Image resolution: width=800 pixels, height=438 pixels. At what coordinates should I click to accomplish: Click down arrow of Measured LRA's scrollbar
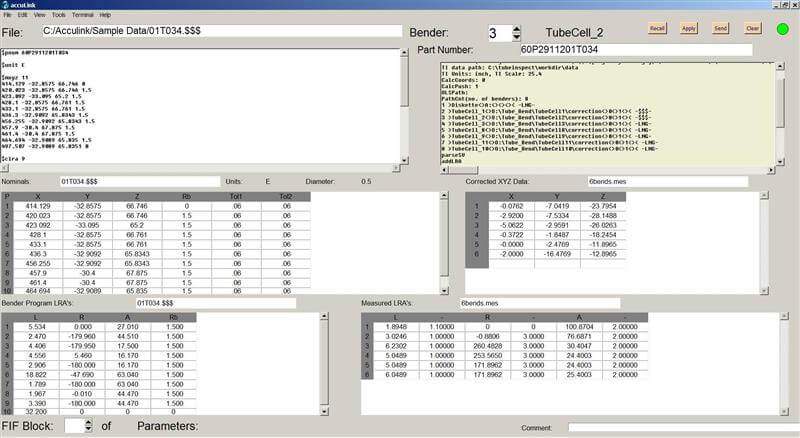784,411
